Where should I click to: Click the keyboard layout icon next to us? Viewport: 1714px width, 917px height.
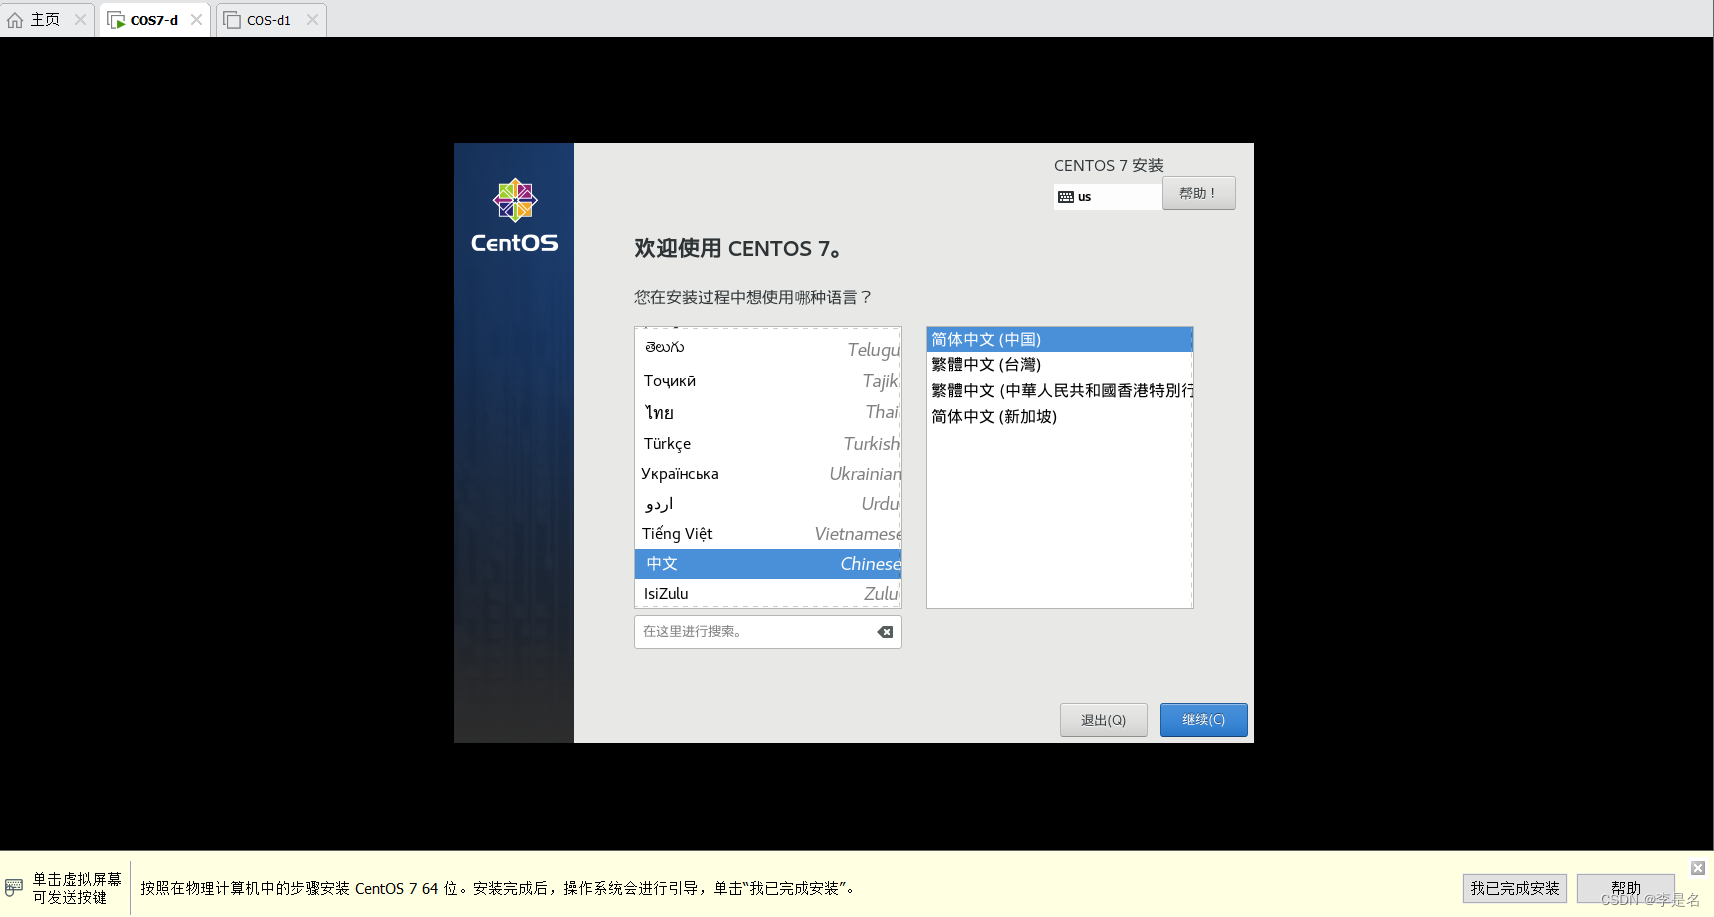(x=1066, y=197)
